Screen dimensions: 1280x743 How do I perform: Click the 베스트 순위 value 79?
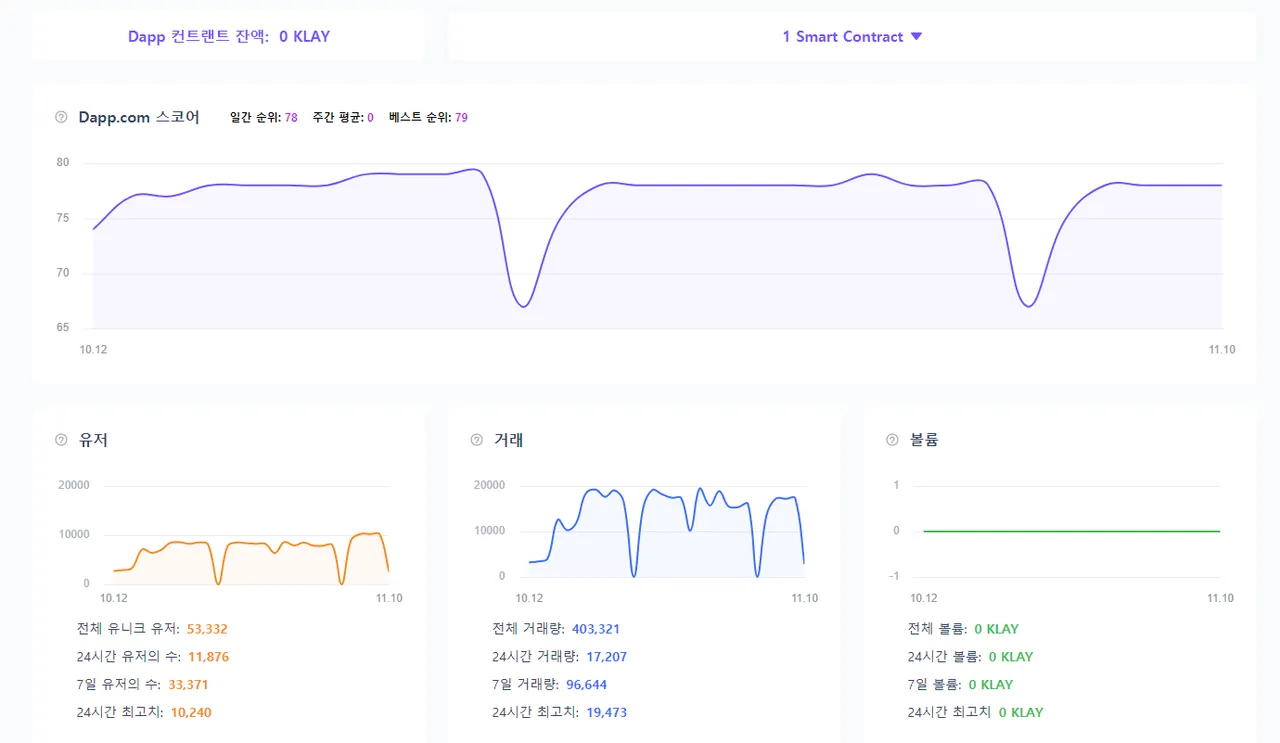coord(461,118)
